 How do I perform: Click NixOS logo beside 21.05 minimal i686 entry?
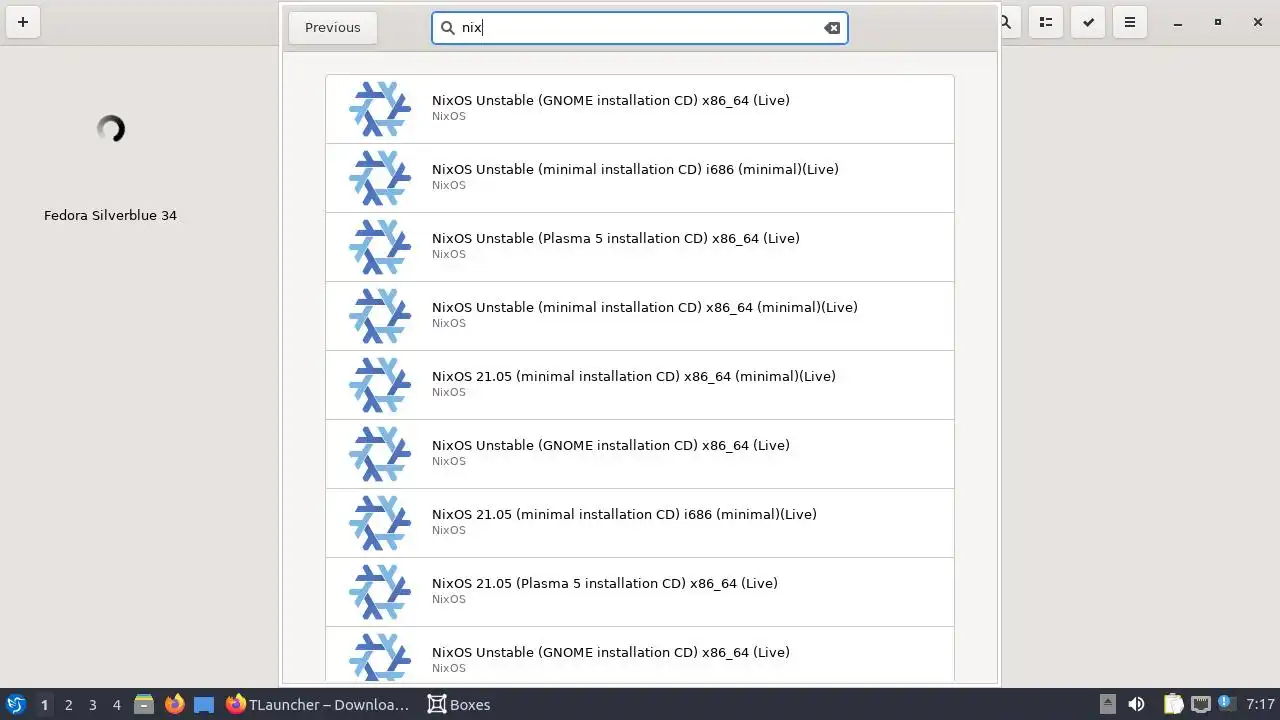[380, 523]
